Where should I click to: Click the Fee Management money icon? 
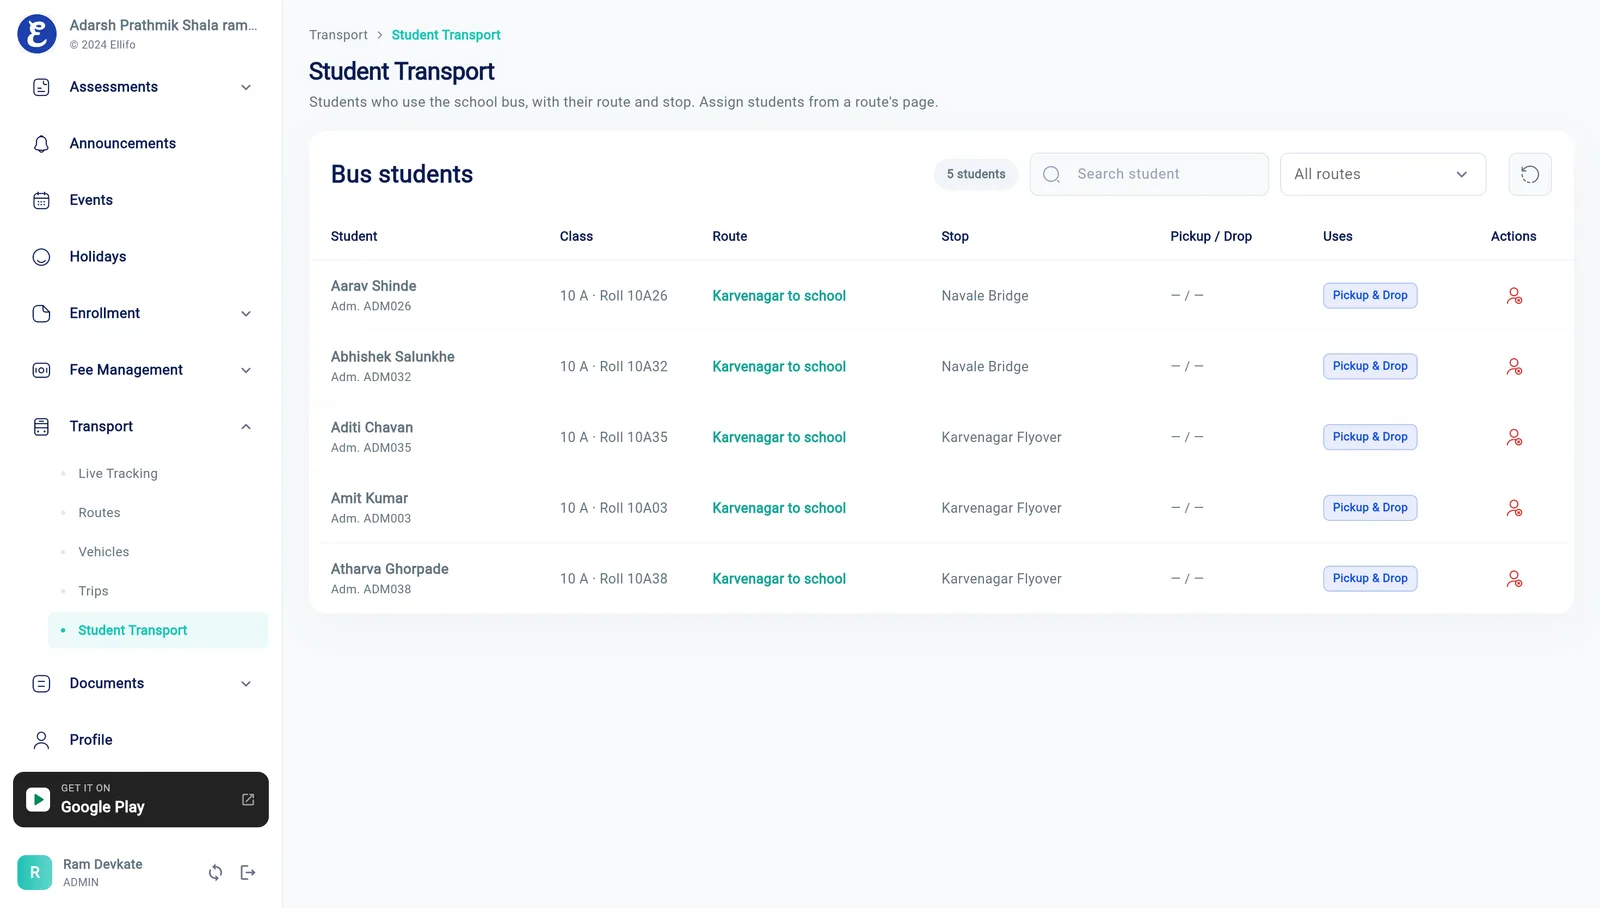(x=41, y=370)
